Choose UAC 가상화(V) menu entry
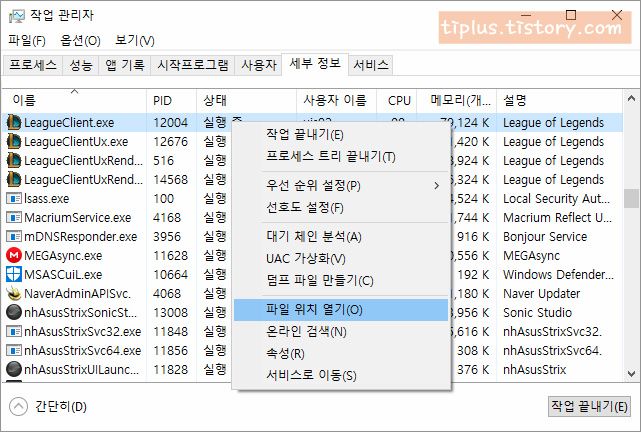 (341, 258)
